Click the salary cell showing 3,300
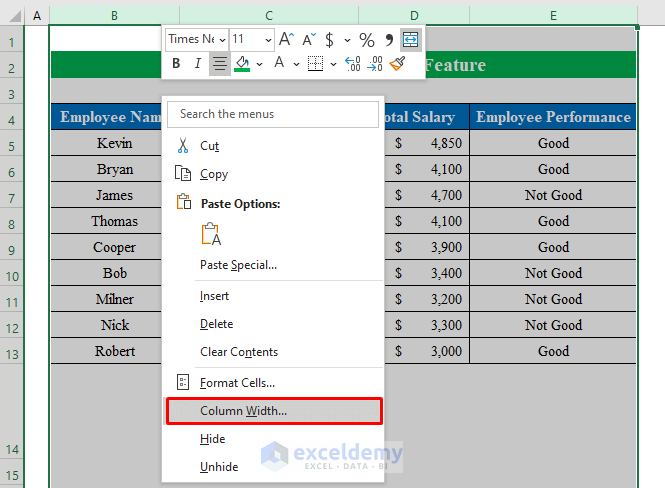The height and width of the screenshot is (488, 665). (x=427, y=325)
